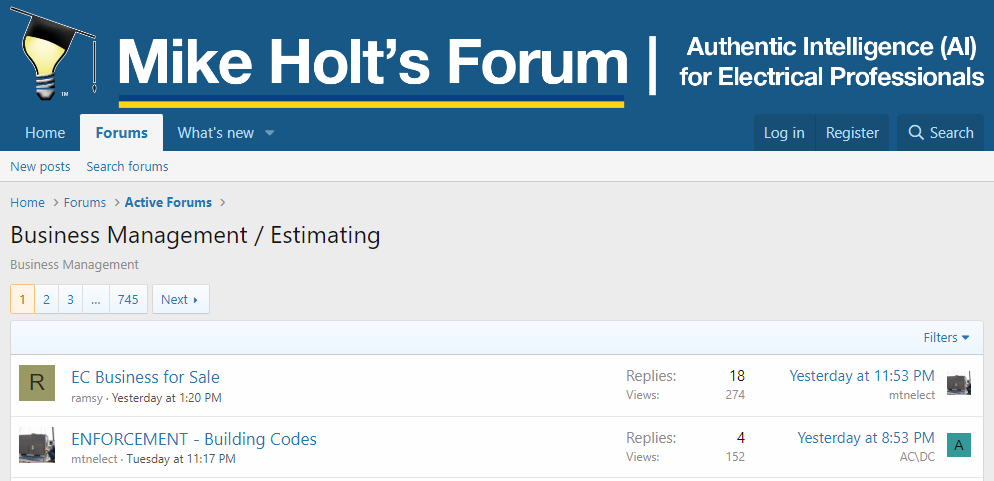Open latest post Yesterday at 8:53 PM
994x481 pixels.
(x=866, y=437)
